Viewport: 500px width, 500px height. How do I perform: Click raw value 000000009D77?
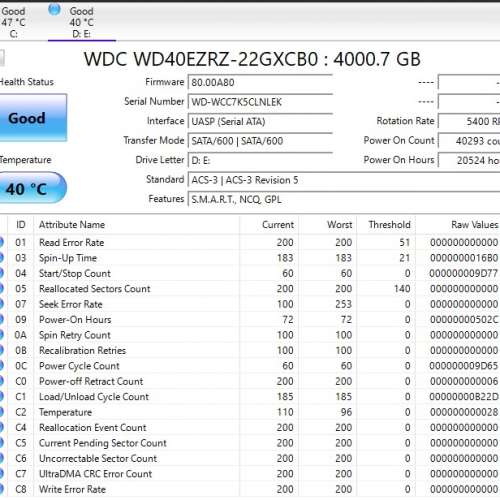pyautogui.click(x=464, y=273)
